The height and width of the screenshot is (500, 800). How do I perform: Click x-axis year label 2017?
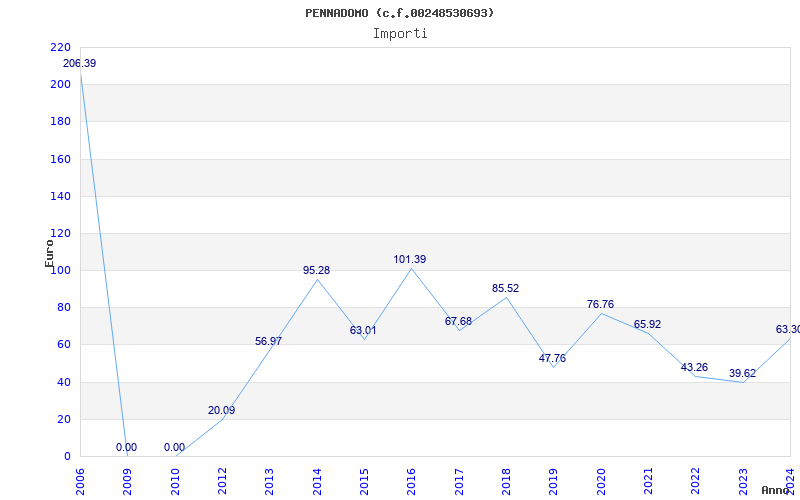(459, 482)
